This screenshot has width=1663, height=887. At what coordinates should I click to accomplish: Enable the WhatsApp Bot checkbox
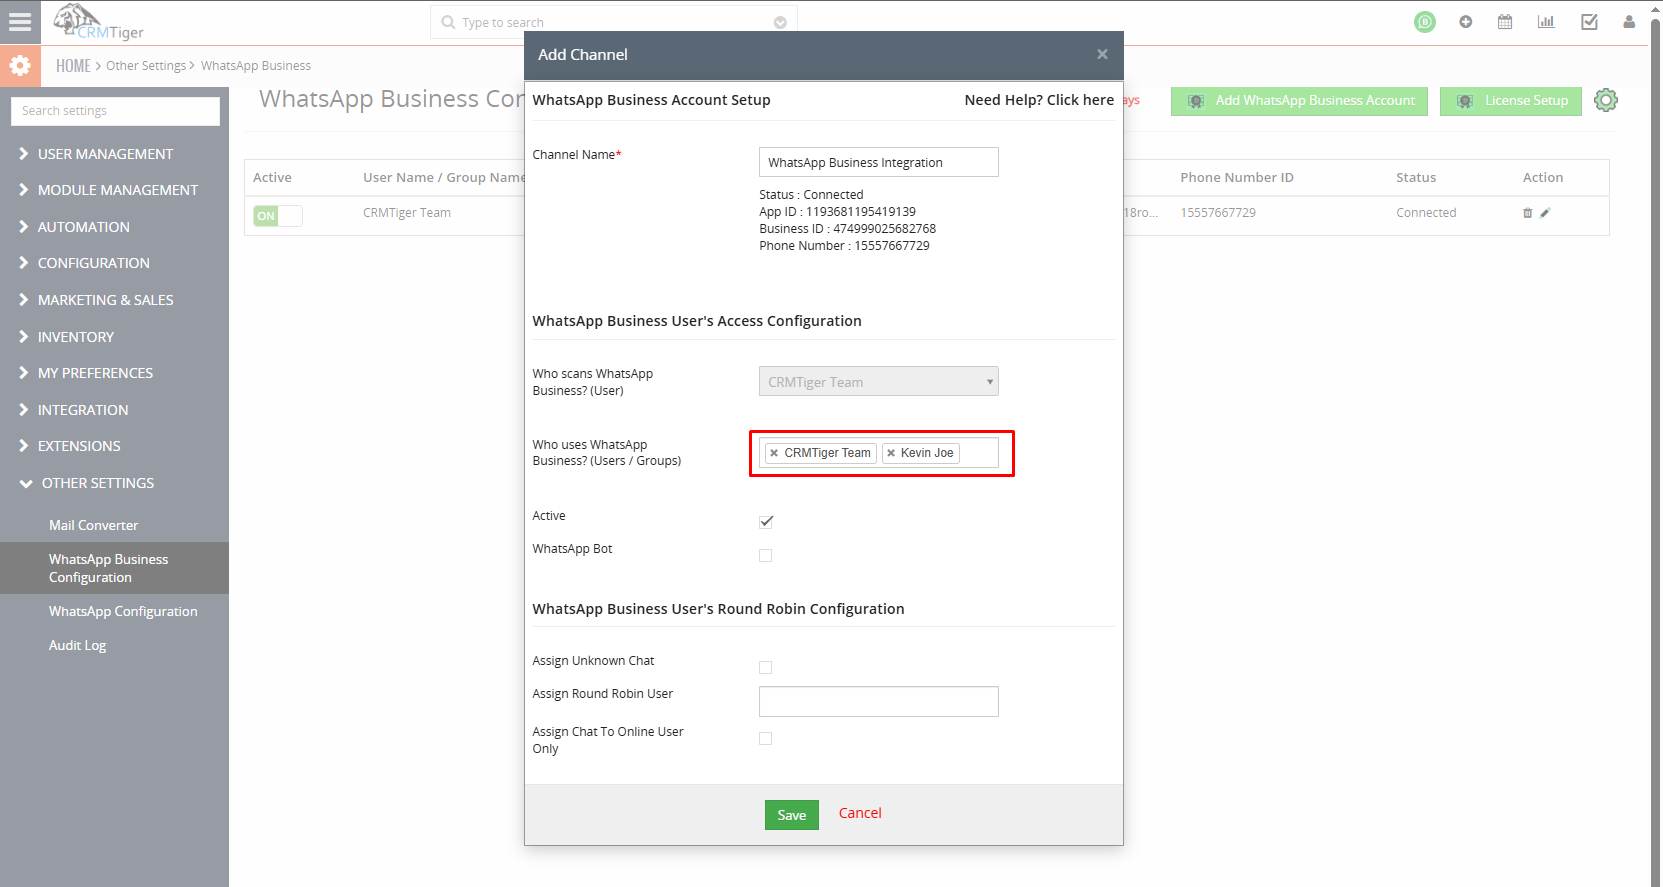tap(766, 555)
